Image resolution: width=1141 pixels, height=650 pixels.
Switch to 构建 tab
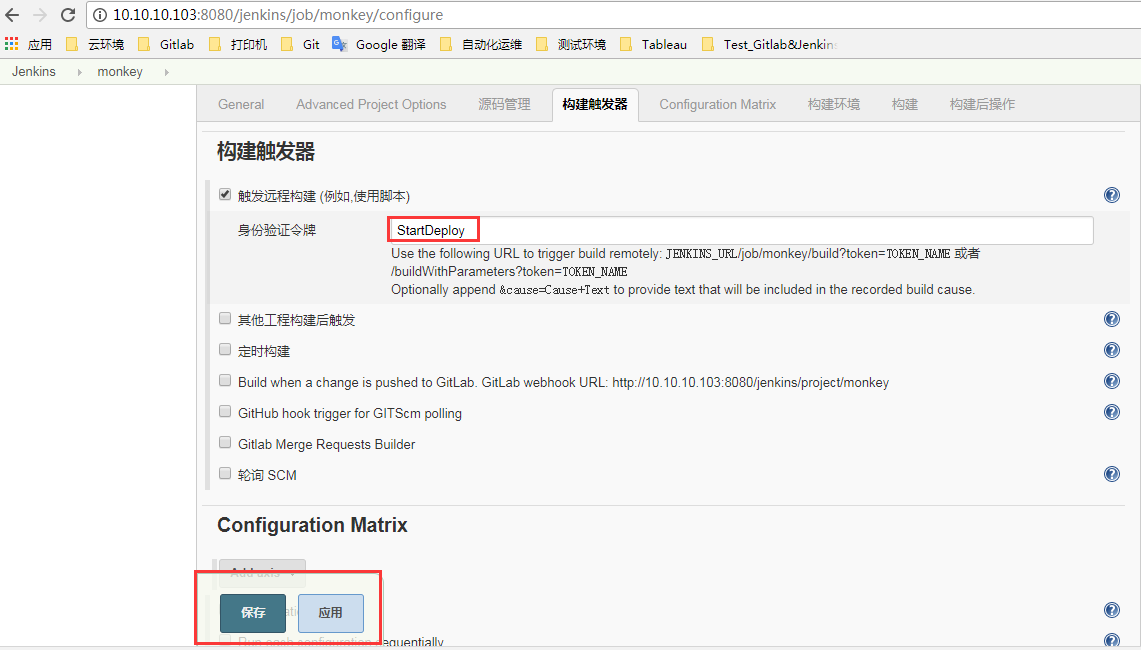click(x=905, y=104)
